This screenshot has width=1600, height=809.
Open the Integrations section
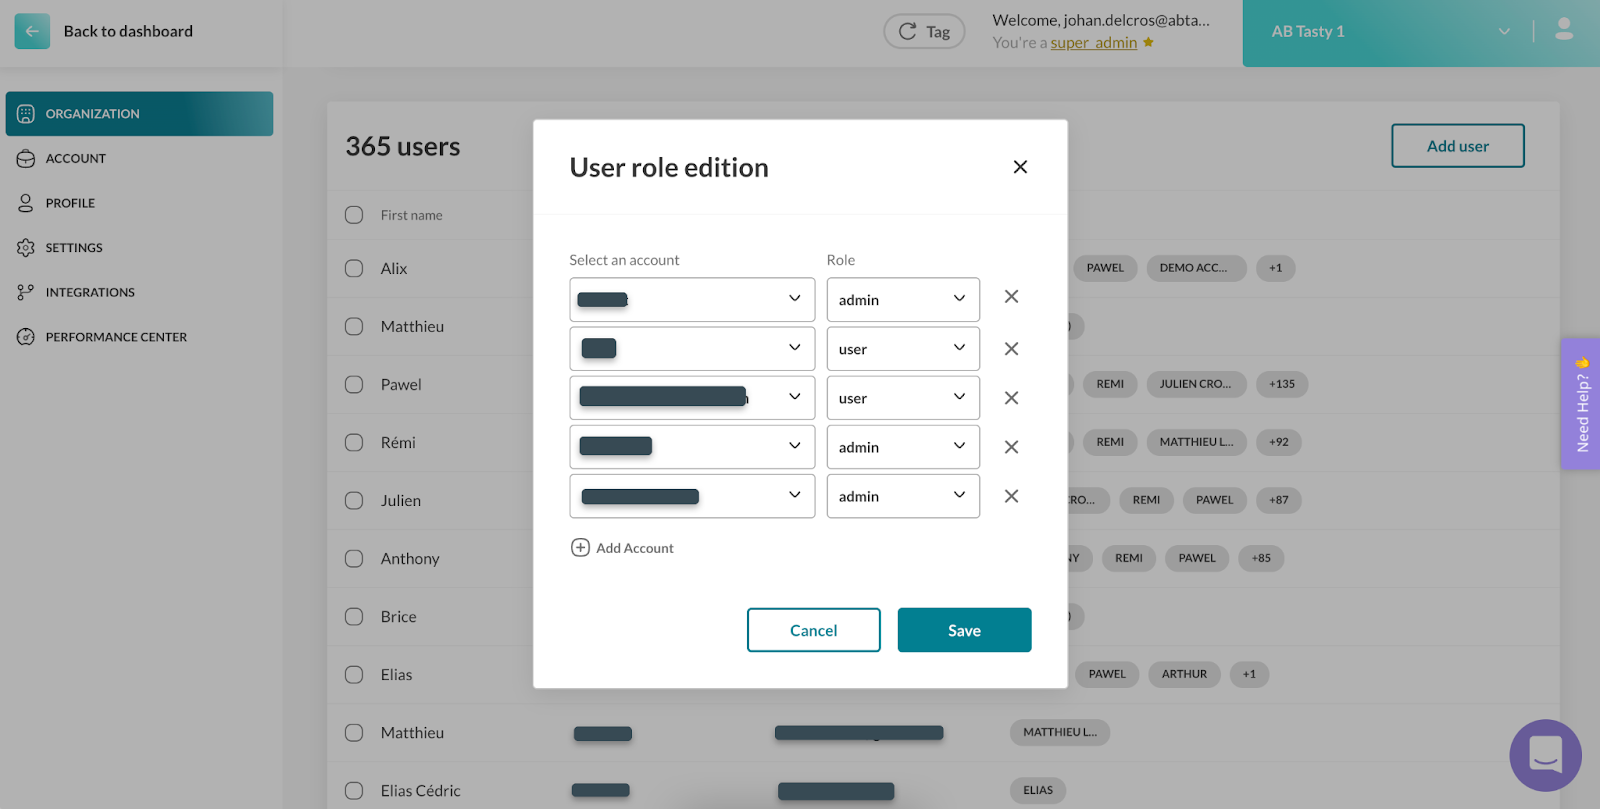[x=89, y=292]
